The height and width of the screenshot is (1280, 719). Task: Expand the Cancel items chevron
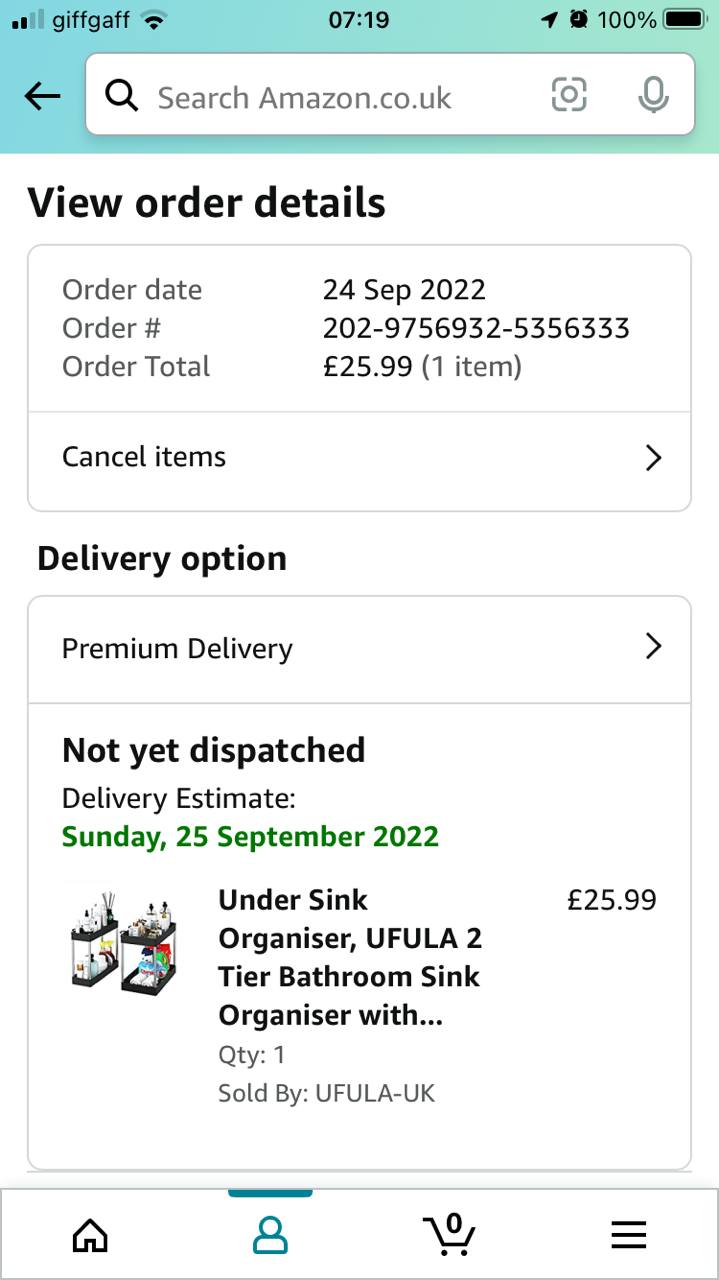(x=653, y=458)
